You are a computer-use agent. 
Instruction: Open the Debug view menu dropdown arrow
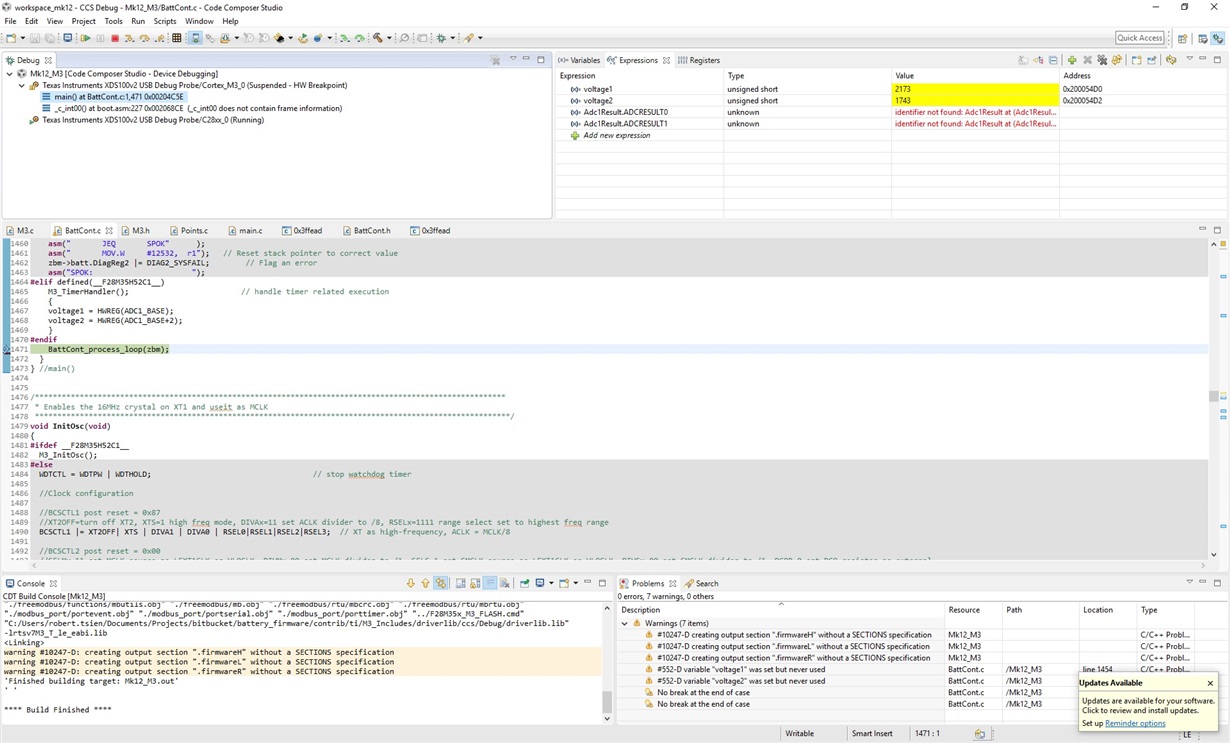(x=513, y=59)
